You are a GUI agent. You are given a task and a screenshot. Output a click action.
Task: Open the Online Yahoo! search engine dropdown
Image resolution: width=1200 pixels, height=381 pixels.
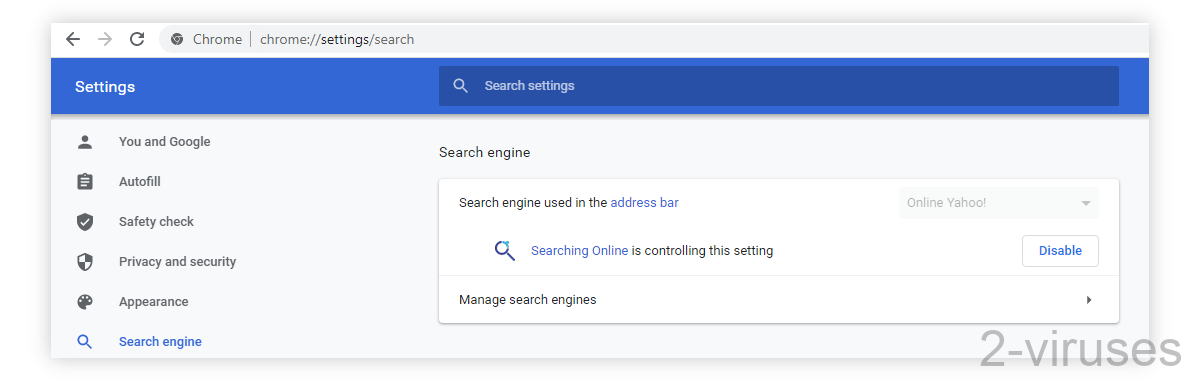999,203
